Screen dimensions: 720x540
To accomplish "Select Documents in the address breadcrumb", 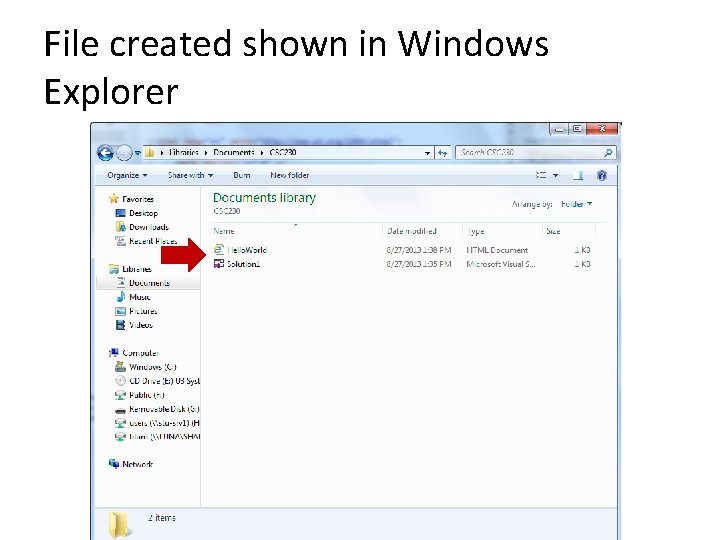I will 234,152.
